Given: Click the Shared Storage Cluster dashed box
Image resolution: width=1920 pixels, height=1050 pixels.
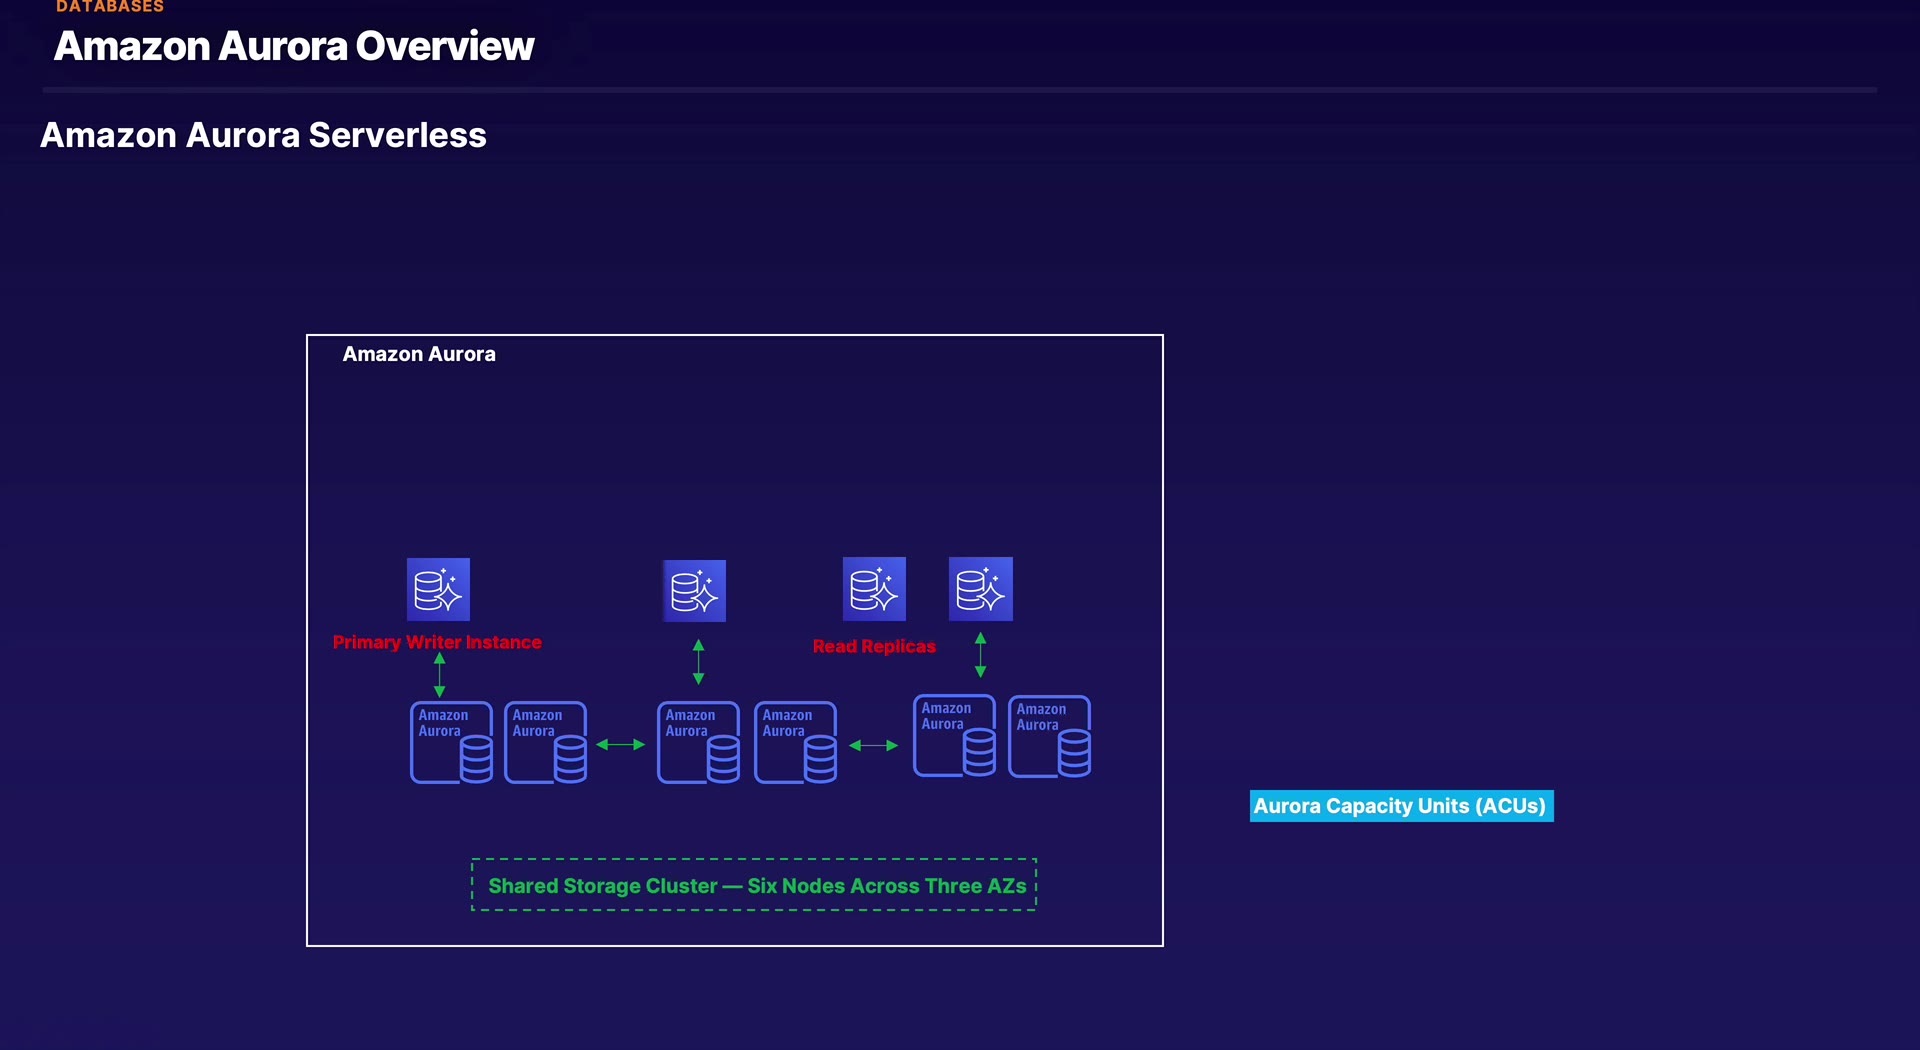Looking at the screenshot, I should click(x=754, y=885).
